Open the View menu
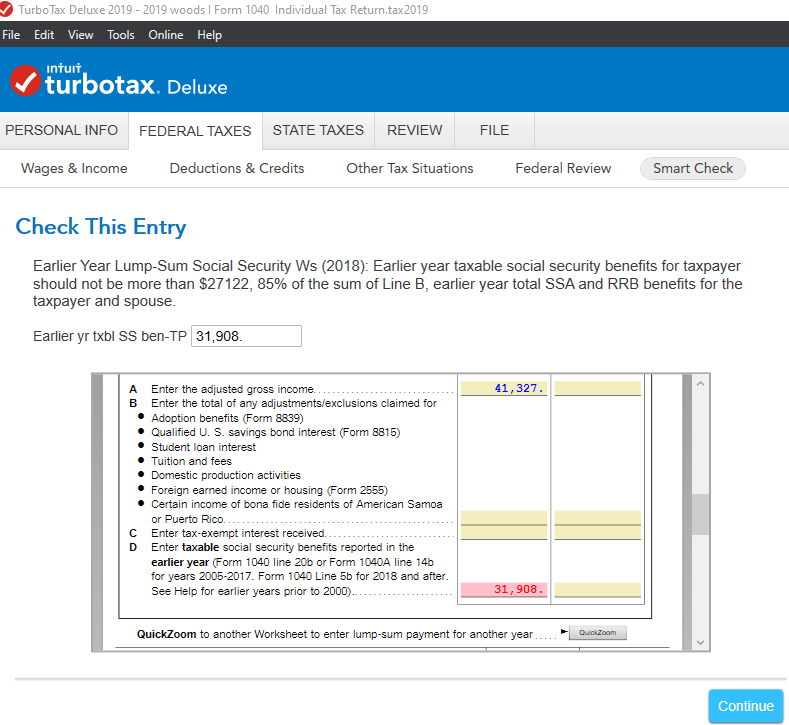 coord(81,35)
